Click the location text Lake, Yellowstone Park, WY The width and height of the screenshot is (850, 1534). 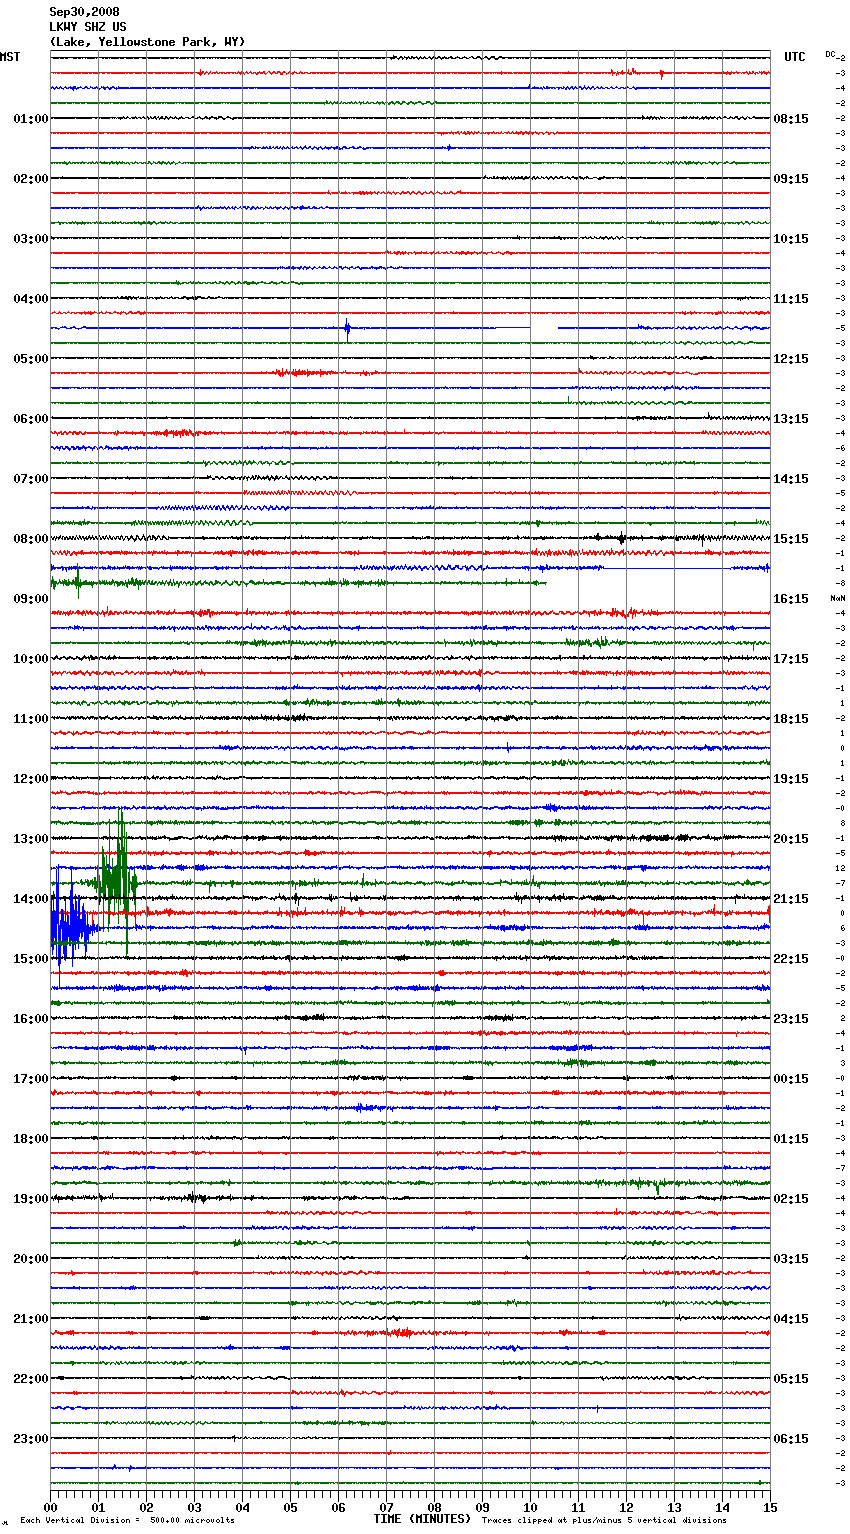pos(147,42)
